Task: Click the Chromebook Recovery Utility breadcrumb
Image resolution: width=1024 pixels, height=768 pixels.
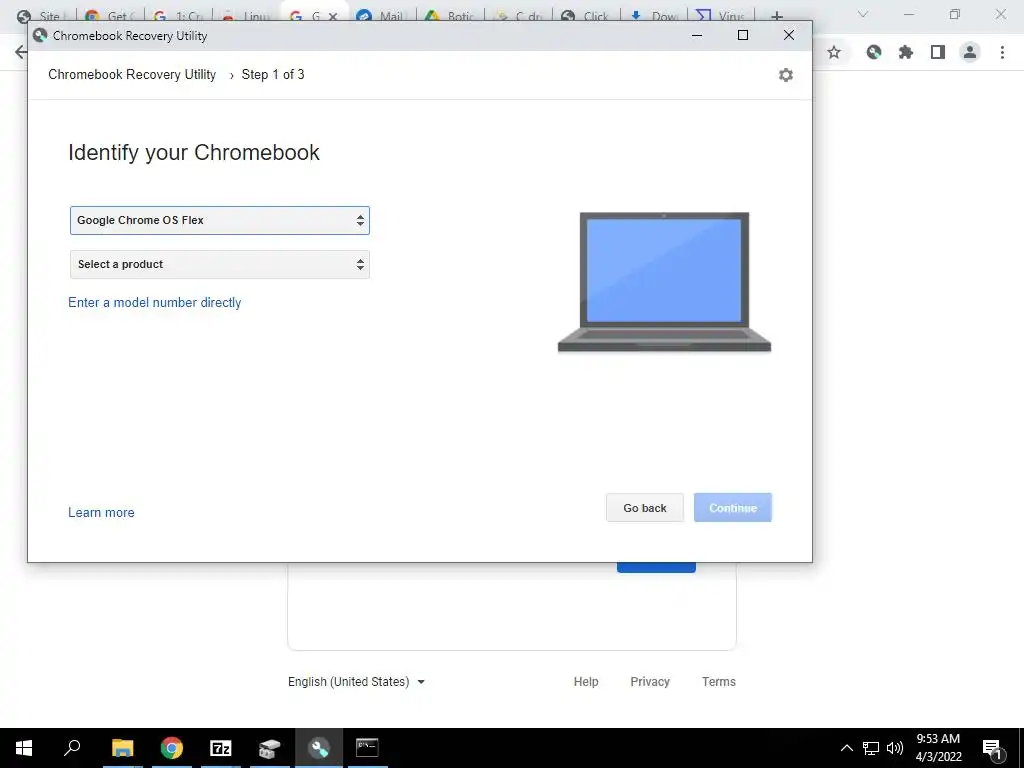Action: [132, 74]
